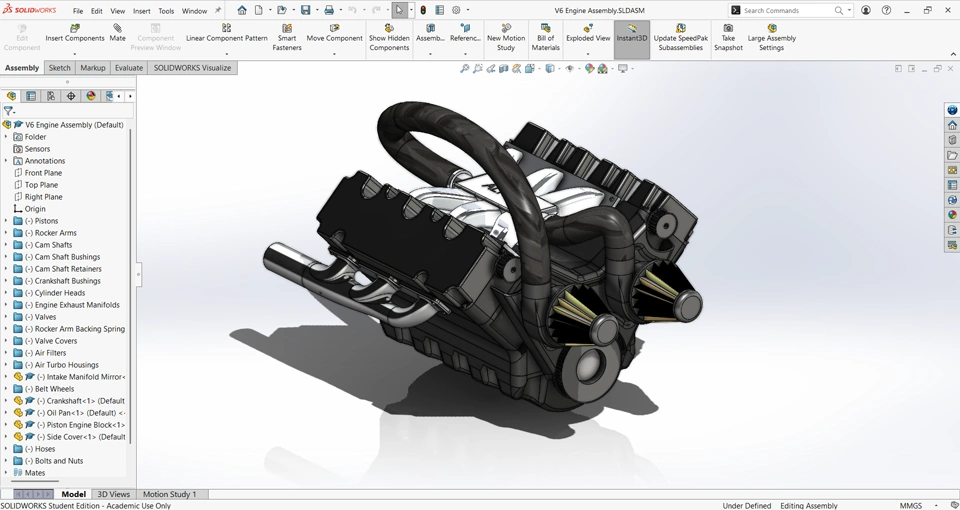Open the Markup tab
Screen dimensions: 960x510
click(x=92, y=68)
